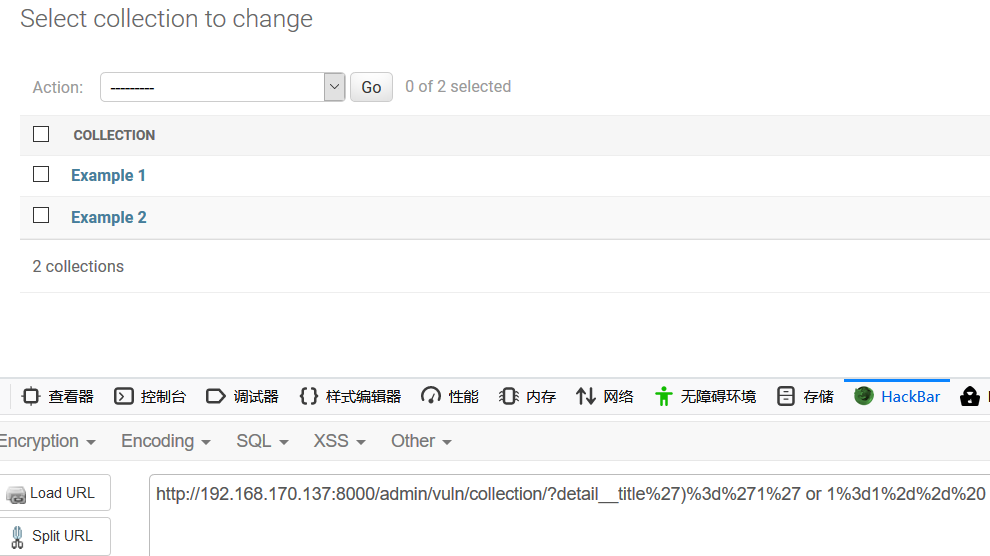
Task: Switch to the HackBar tab
Action: 897,396
